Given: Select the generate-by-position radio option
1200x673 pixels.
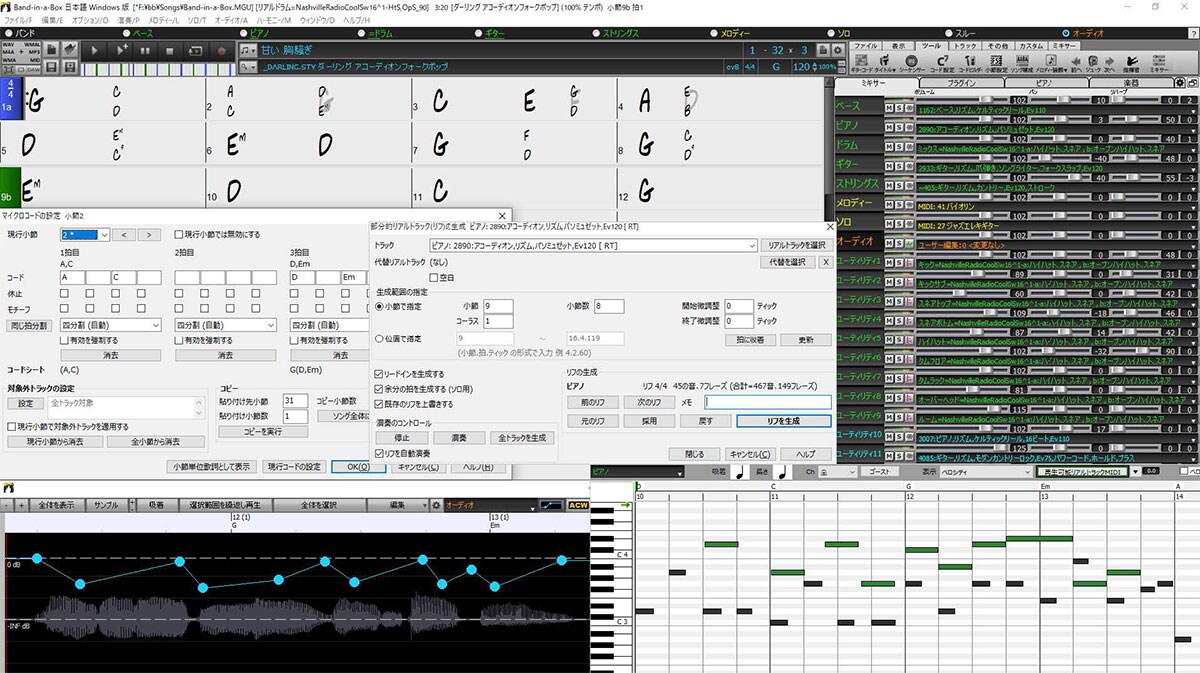Looking at the screenshot, I should tap(378, 339).
